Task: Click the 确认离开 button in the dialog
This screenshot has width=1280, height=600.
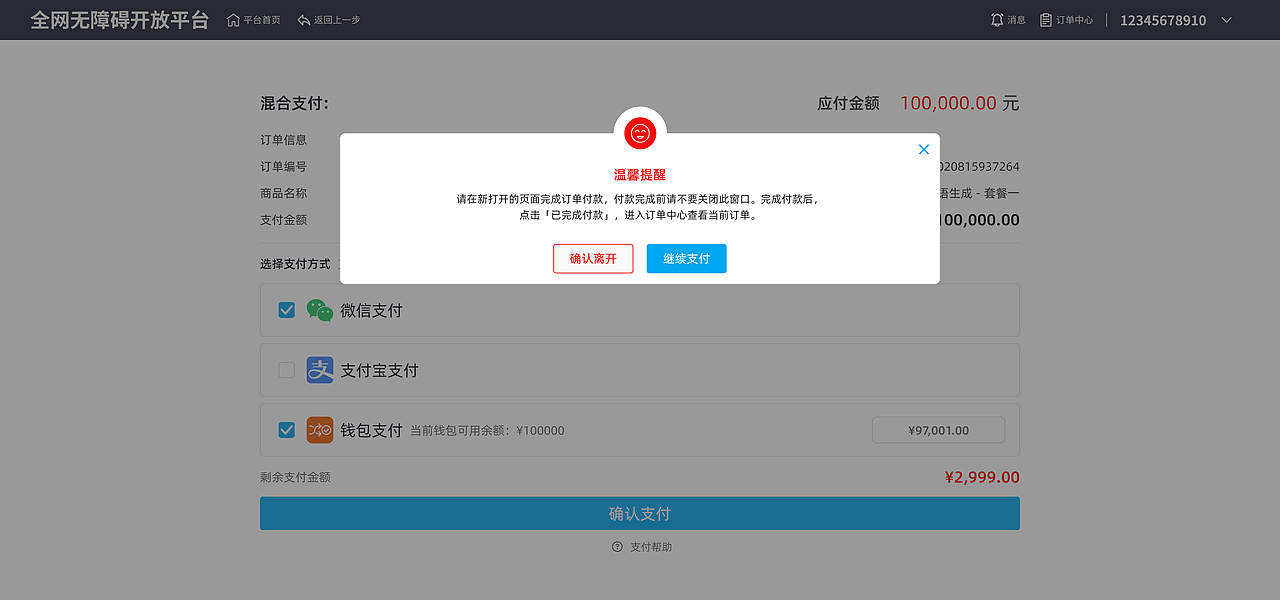Action: click(593, 258)
